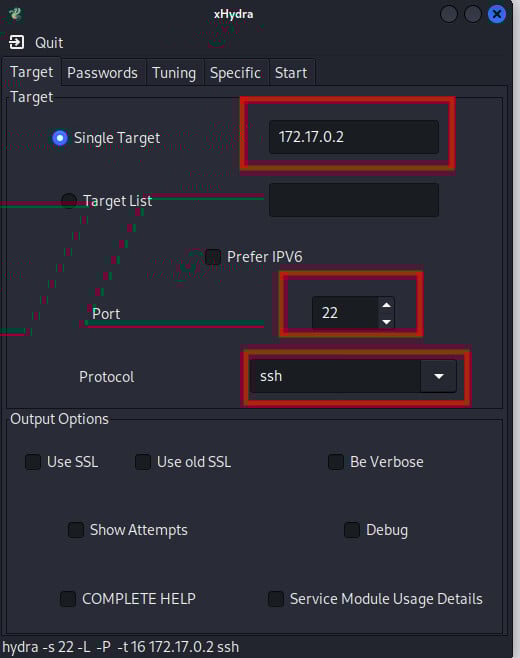The image size is (520, 658).
Task: Select the ssh protocol combo box
Action: pyautogui.click(x=353, y=376)
